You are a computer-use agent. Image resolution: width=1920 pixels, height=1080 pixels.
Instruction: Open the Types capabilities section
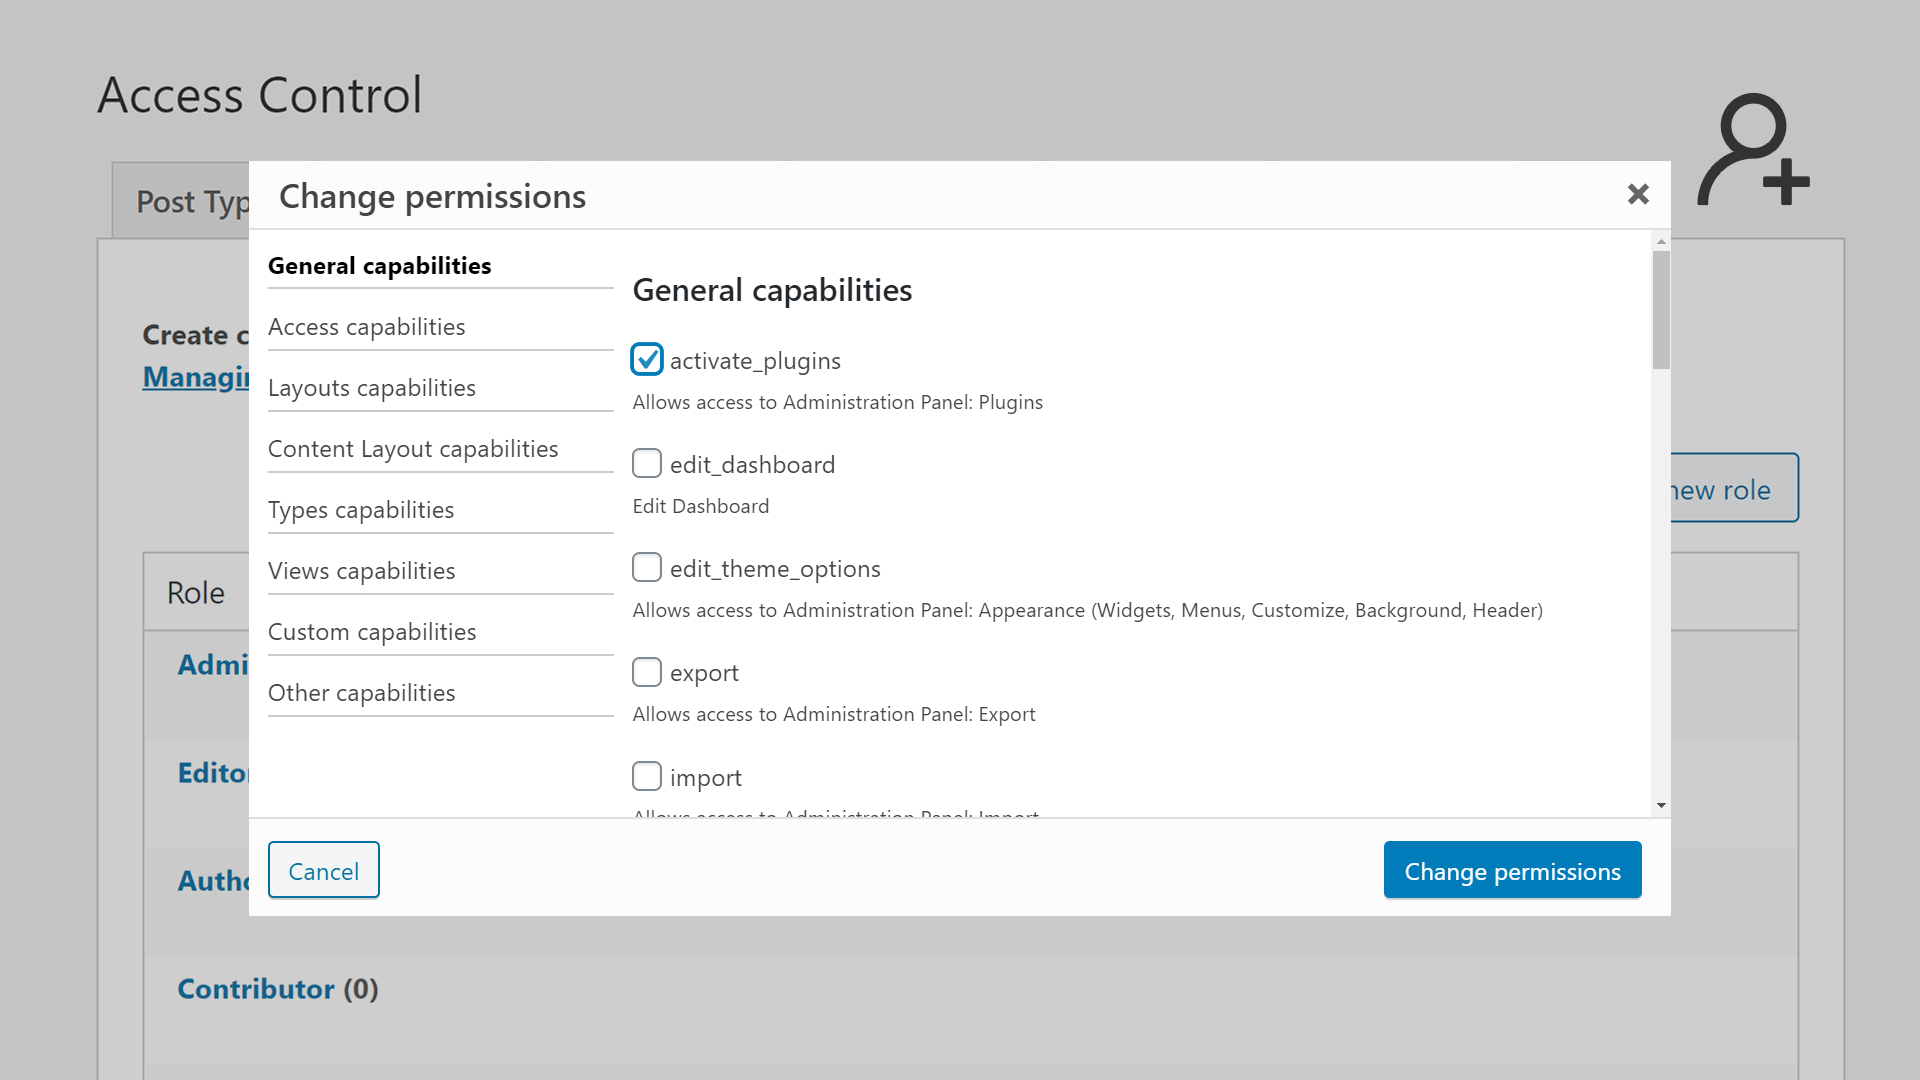[x=362, y=510]
